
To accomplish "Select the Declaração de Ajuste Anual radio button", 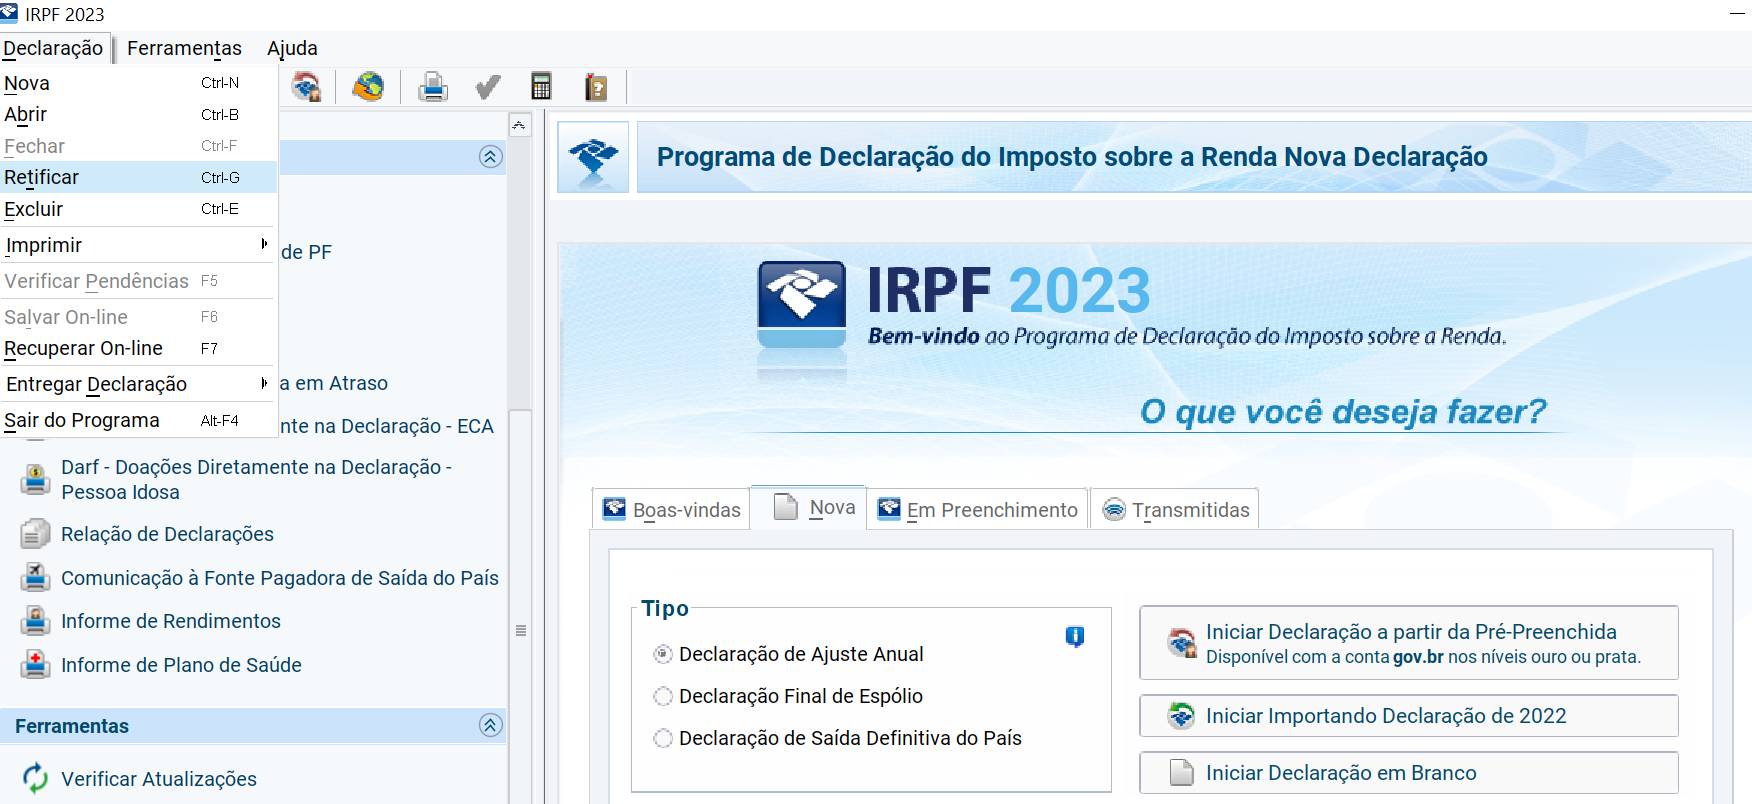I will point(663,654).
